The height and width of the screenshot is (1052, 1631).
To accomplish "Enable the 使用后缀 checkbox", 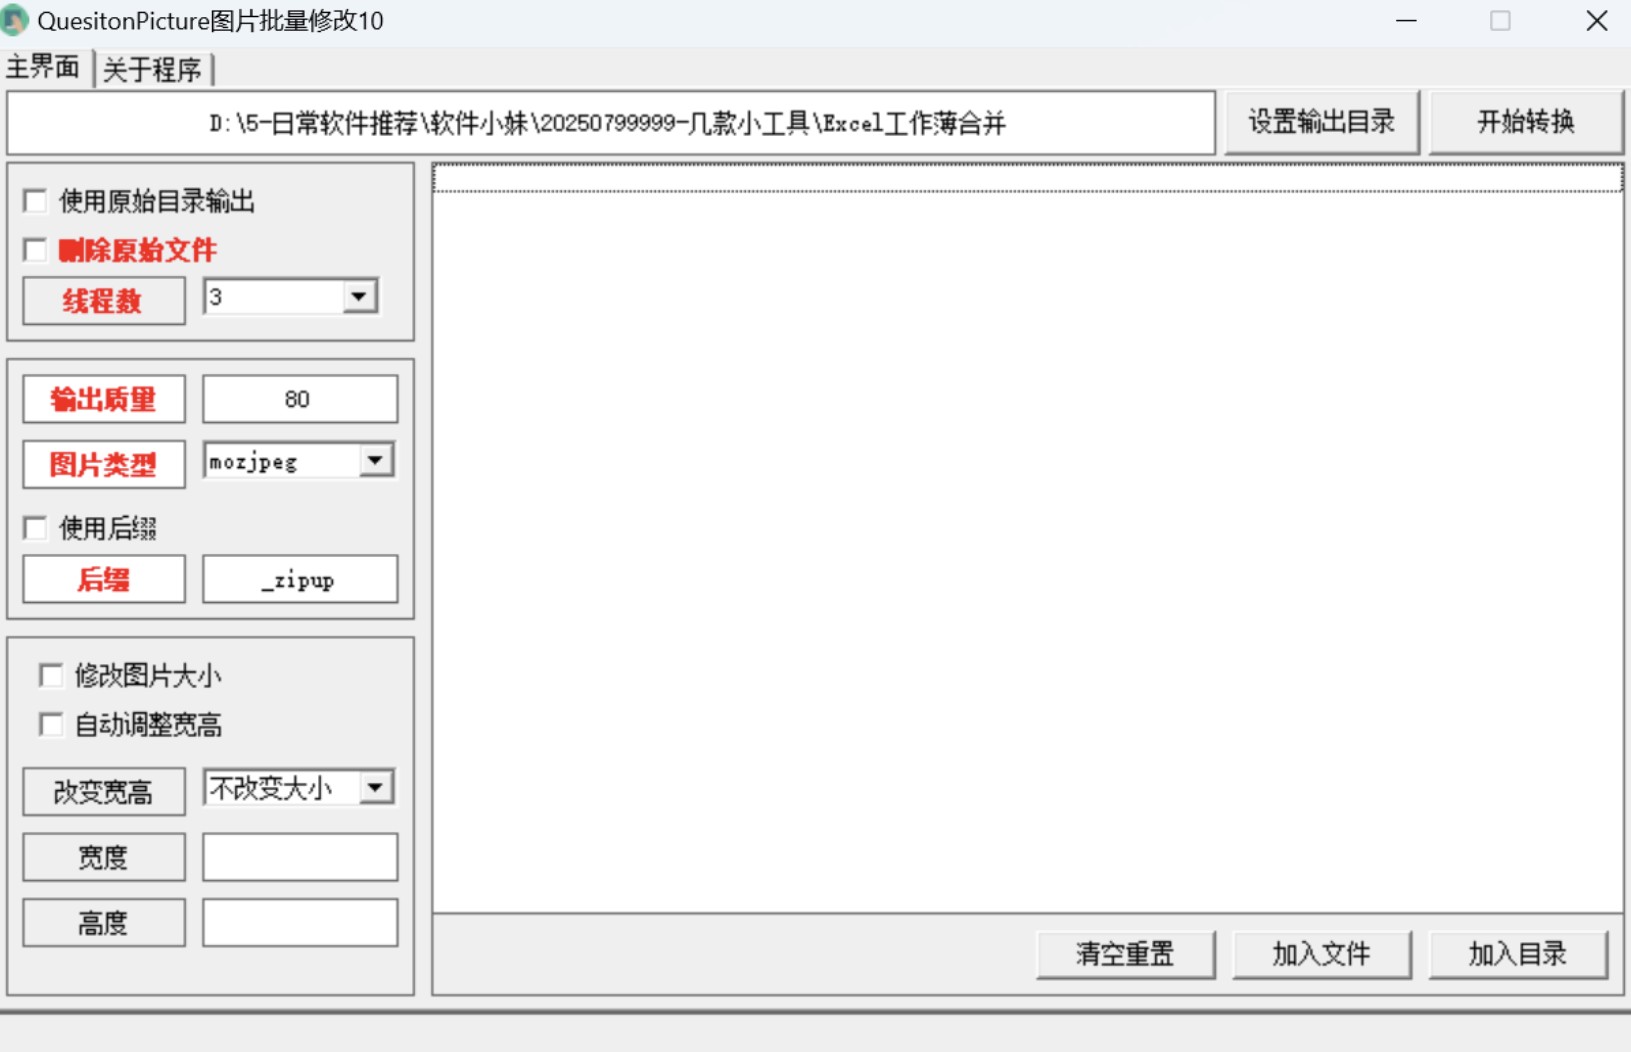I will tap(35, 528).
